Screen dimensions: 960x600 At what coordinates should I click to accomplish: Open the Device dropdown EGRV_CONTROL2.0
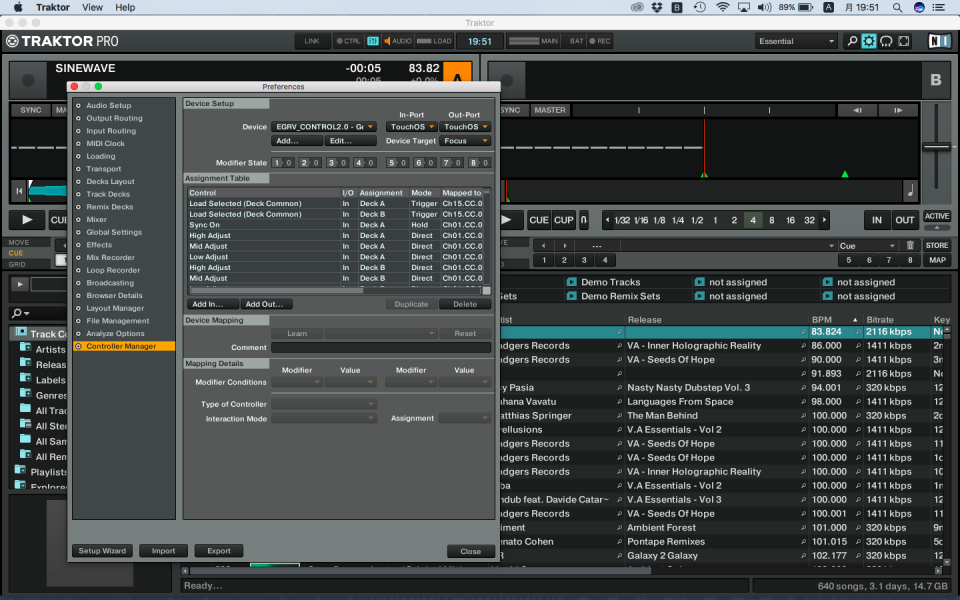pos(324,127)
